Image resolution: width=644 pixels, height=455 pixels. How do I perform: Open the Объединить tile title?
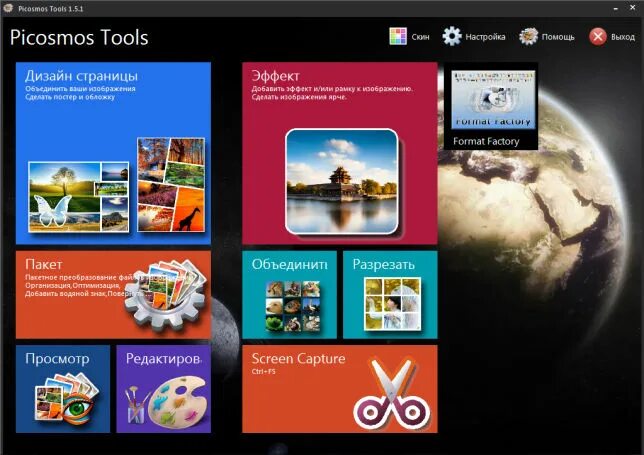[x=290, y=264]
